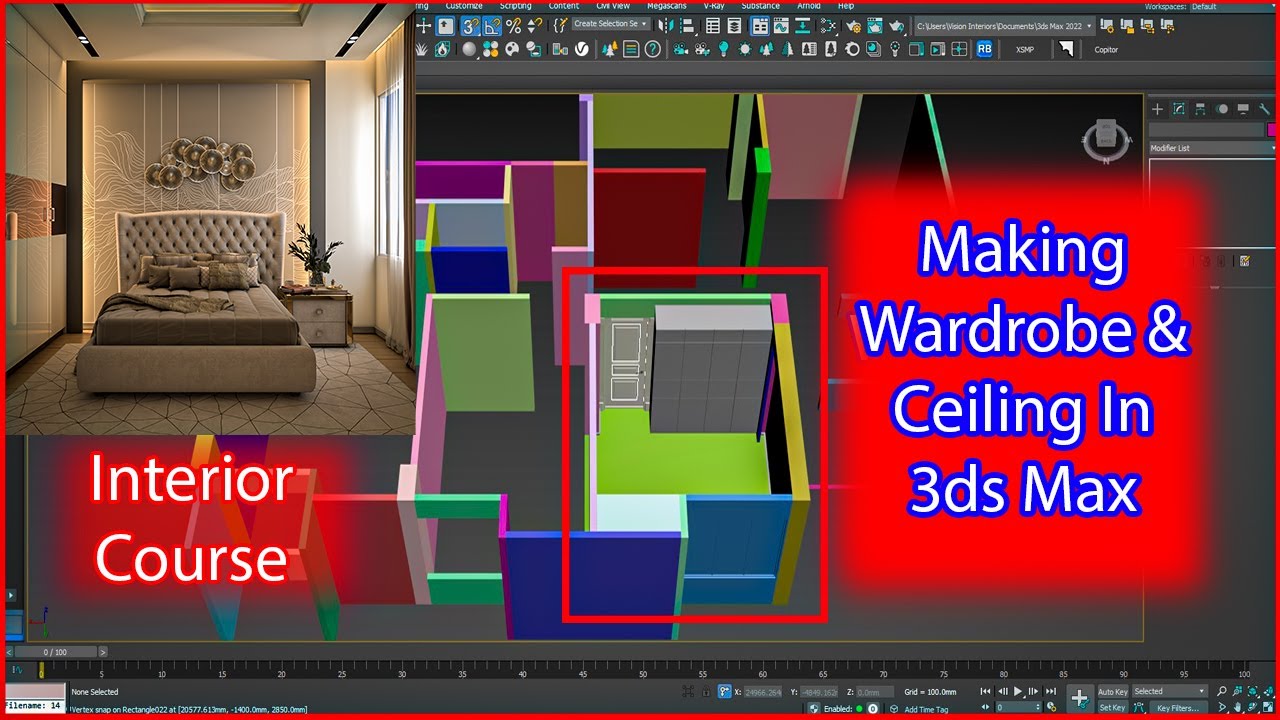The height and width of the screenshot is (720, 1280).
Task: Click the Mirror tool icon
Action: pos(669,25)
